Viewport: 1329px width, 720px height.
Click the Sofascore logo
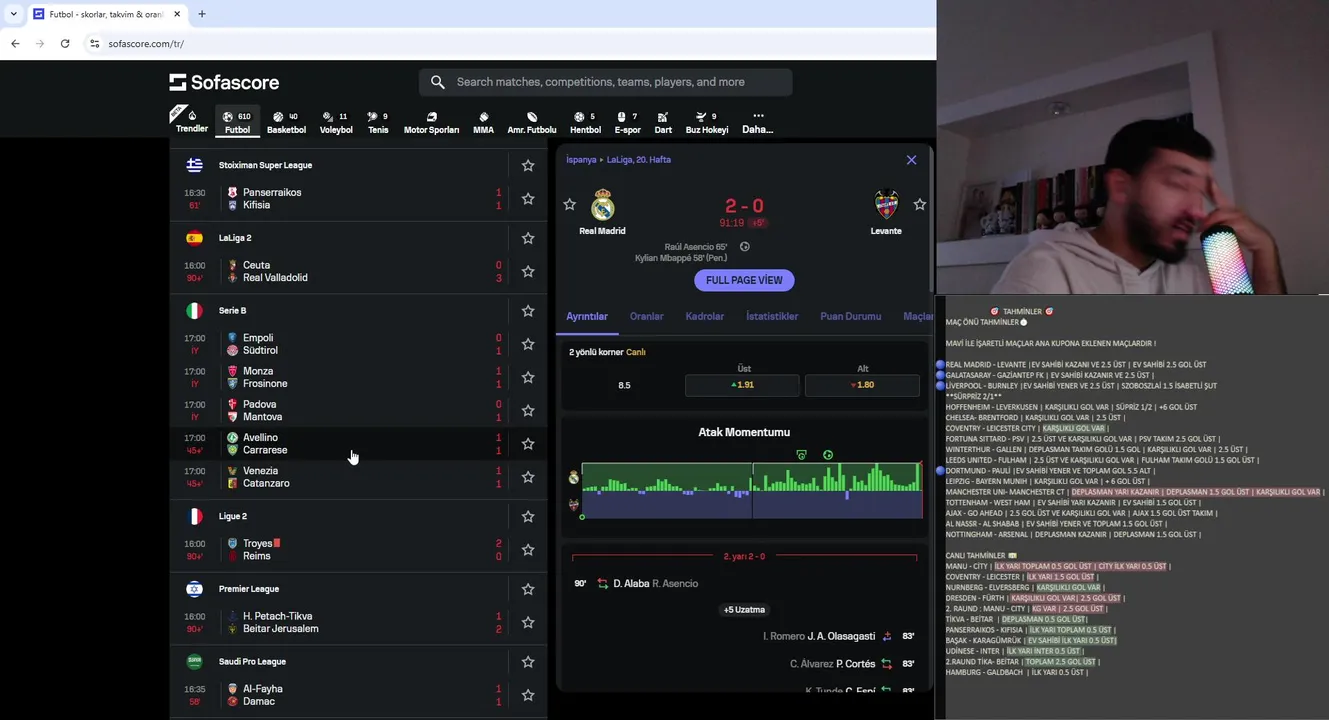click(224, 82)
